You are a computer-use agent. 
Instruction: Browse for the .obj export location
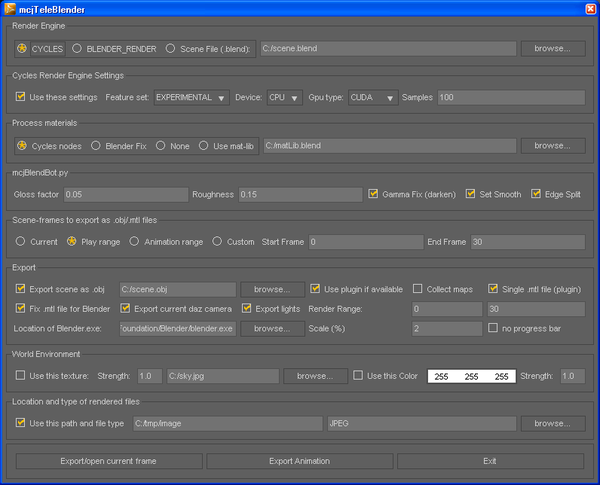272,289
